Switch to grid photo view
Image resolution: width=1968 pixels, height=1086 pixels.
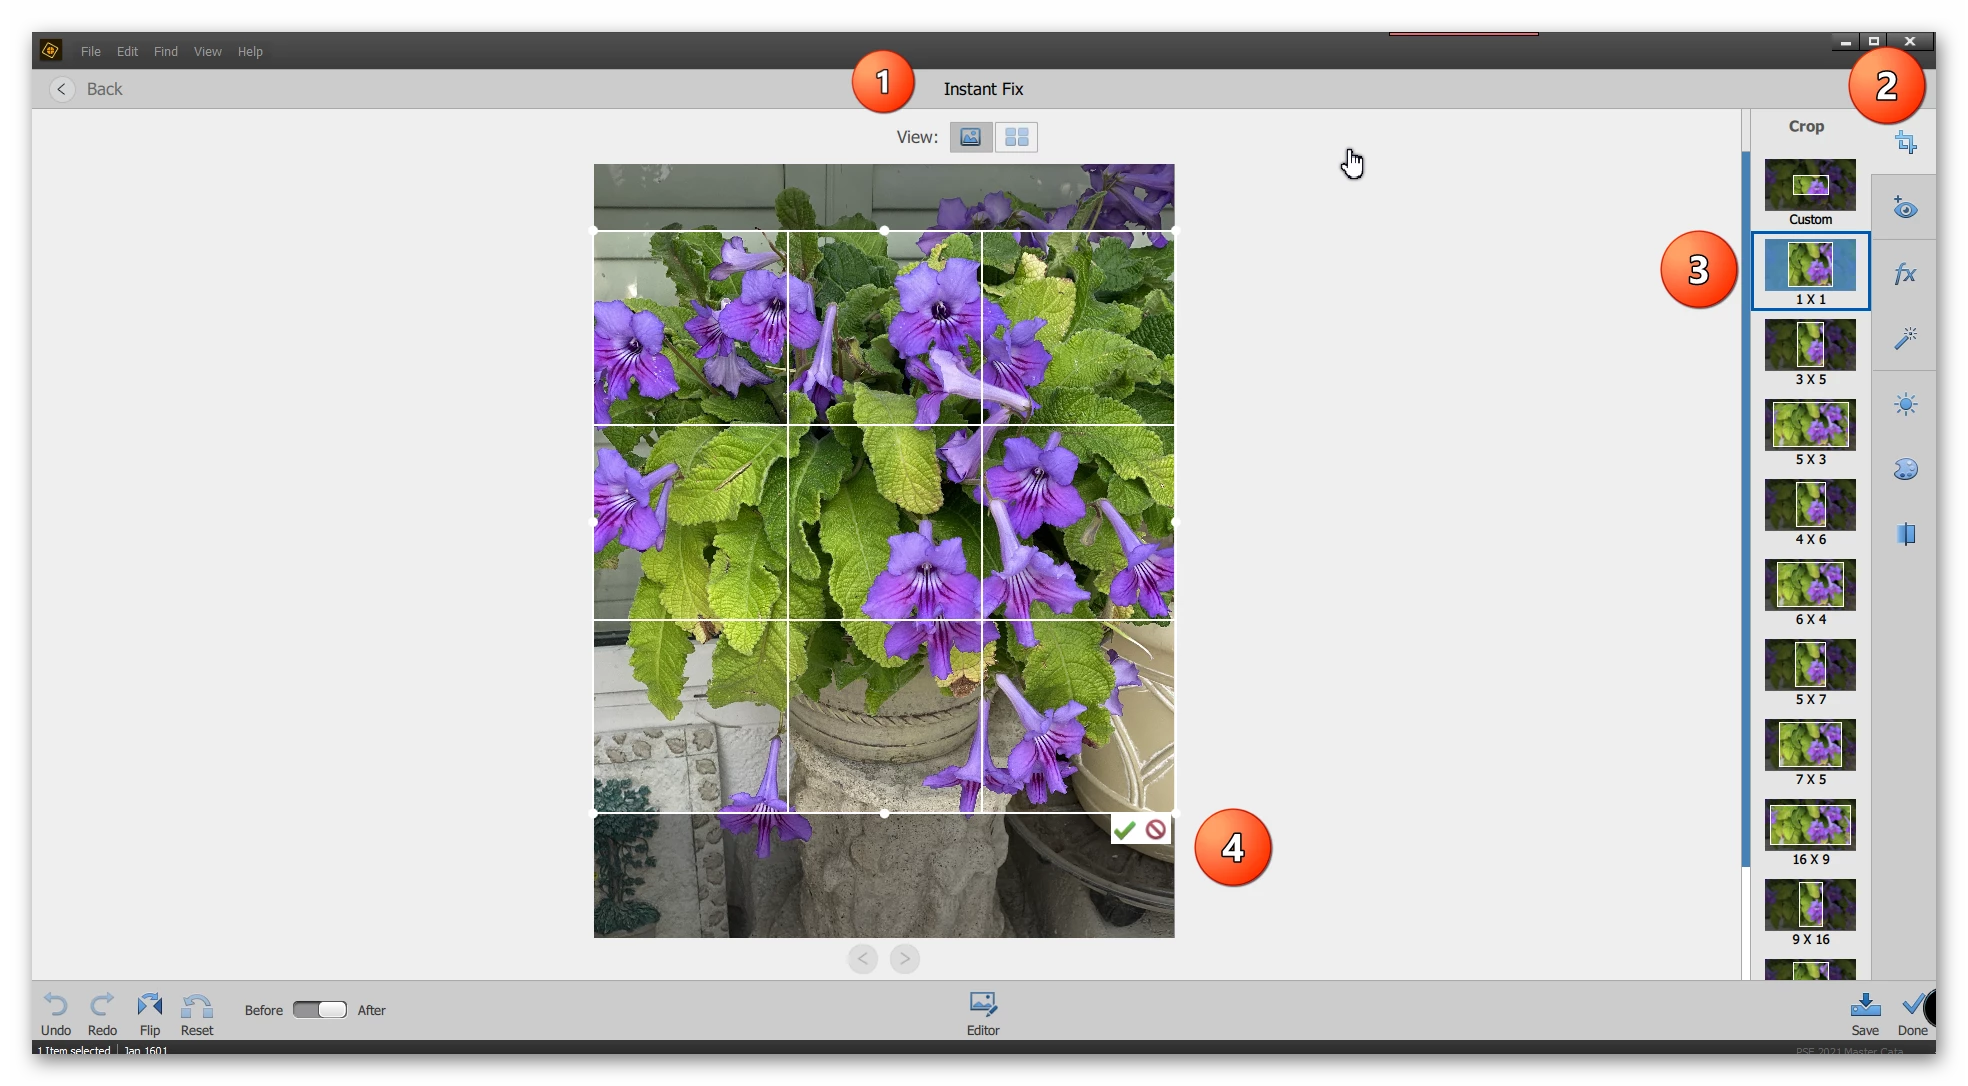click(1016, 137)
